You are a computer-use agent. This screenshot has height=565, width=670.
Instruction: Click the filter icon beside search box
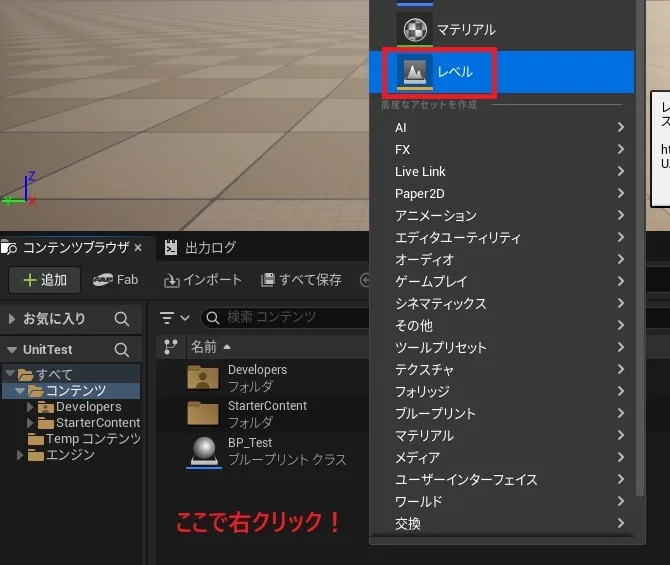[175, 318]
